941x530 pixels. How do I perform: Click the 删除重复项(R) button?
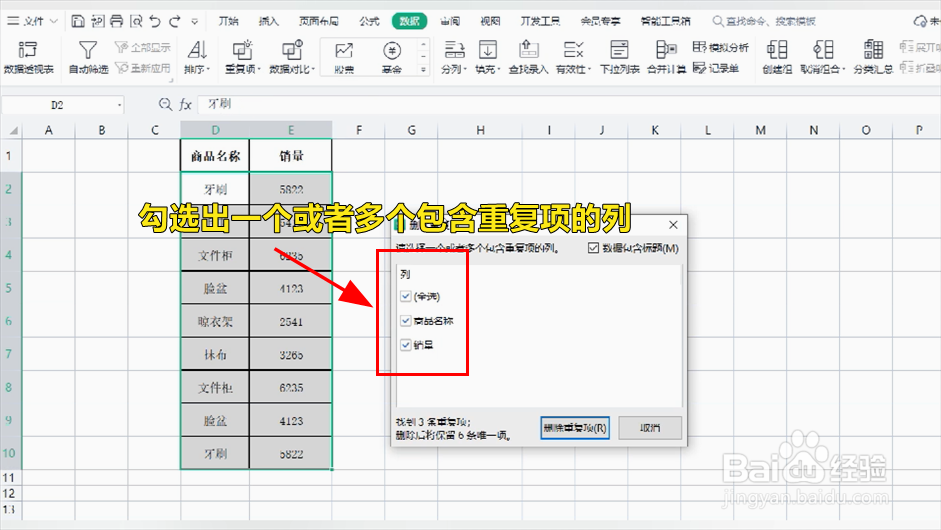click(x=575, y=428)
